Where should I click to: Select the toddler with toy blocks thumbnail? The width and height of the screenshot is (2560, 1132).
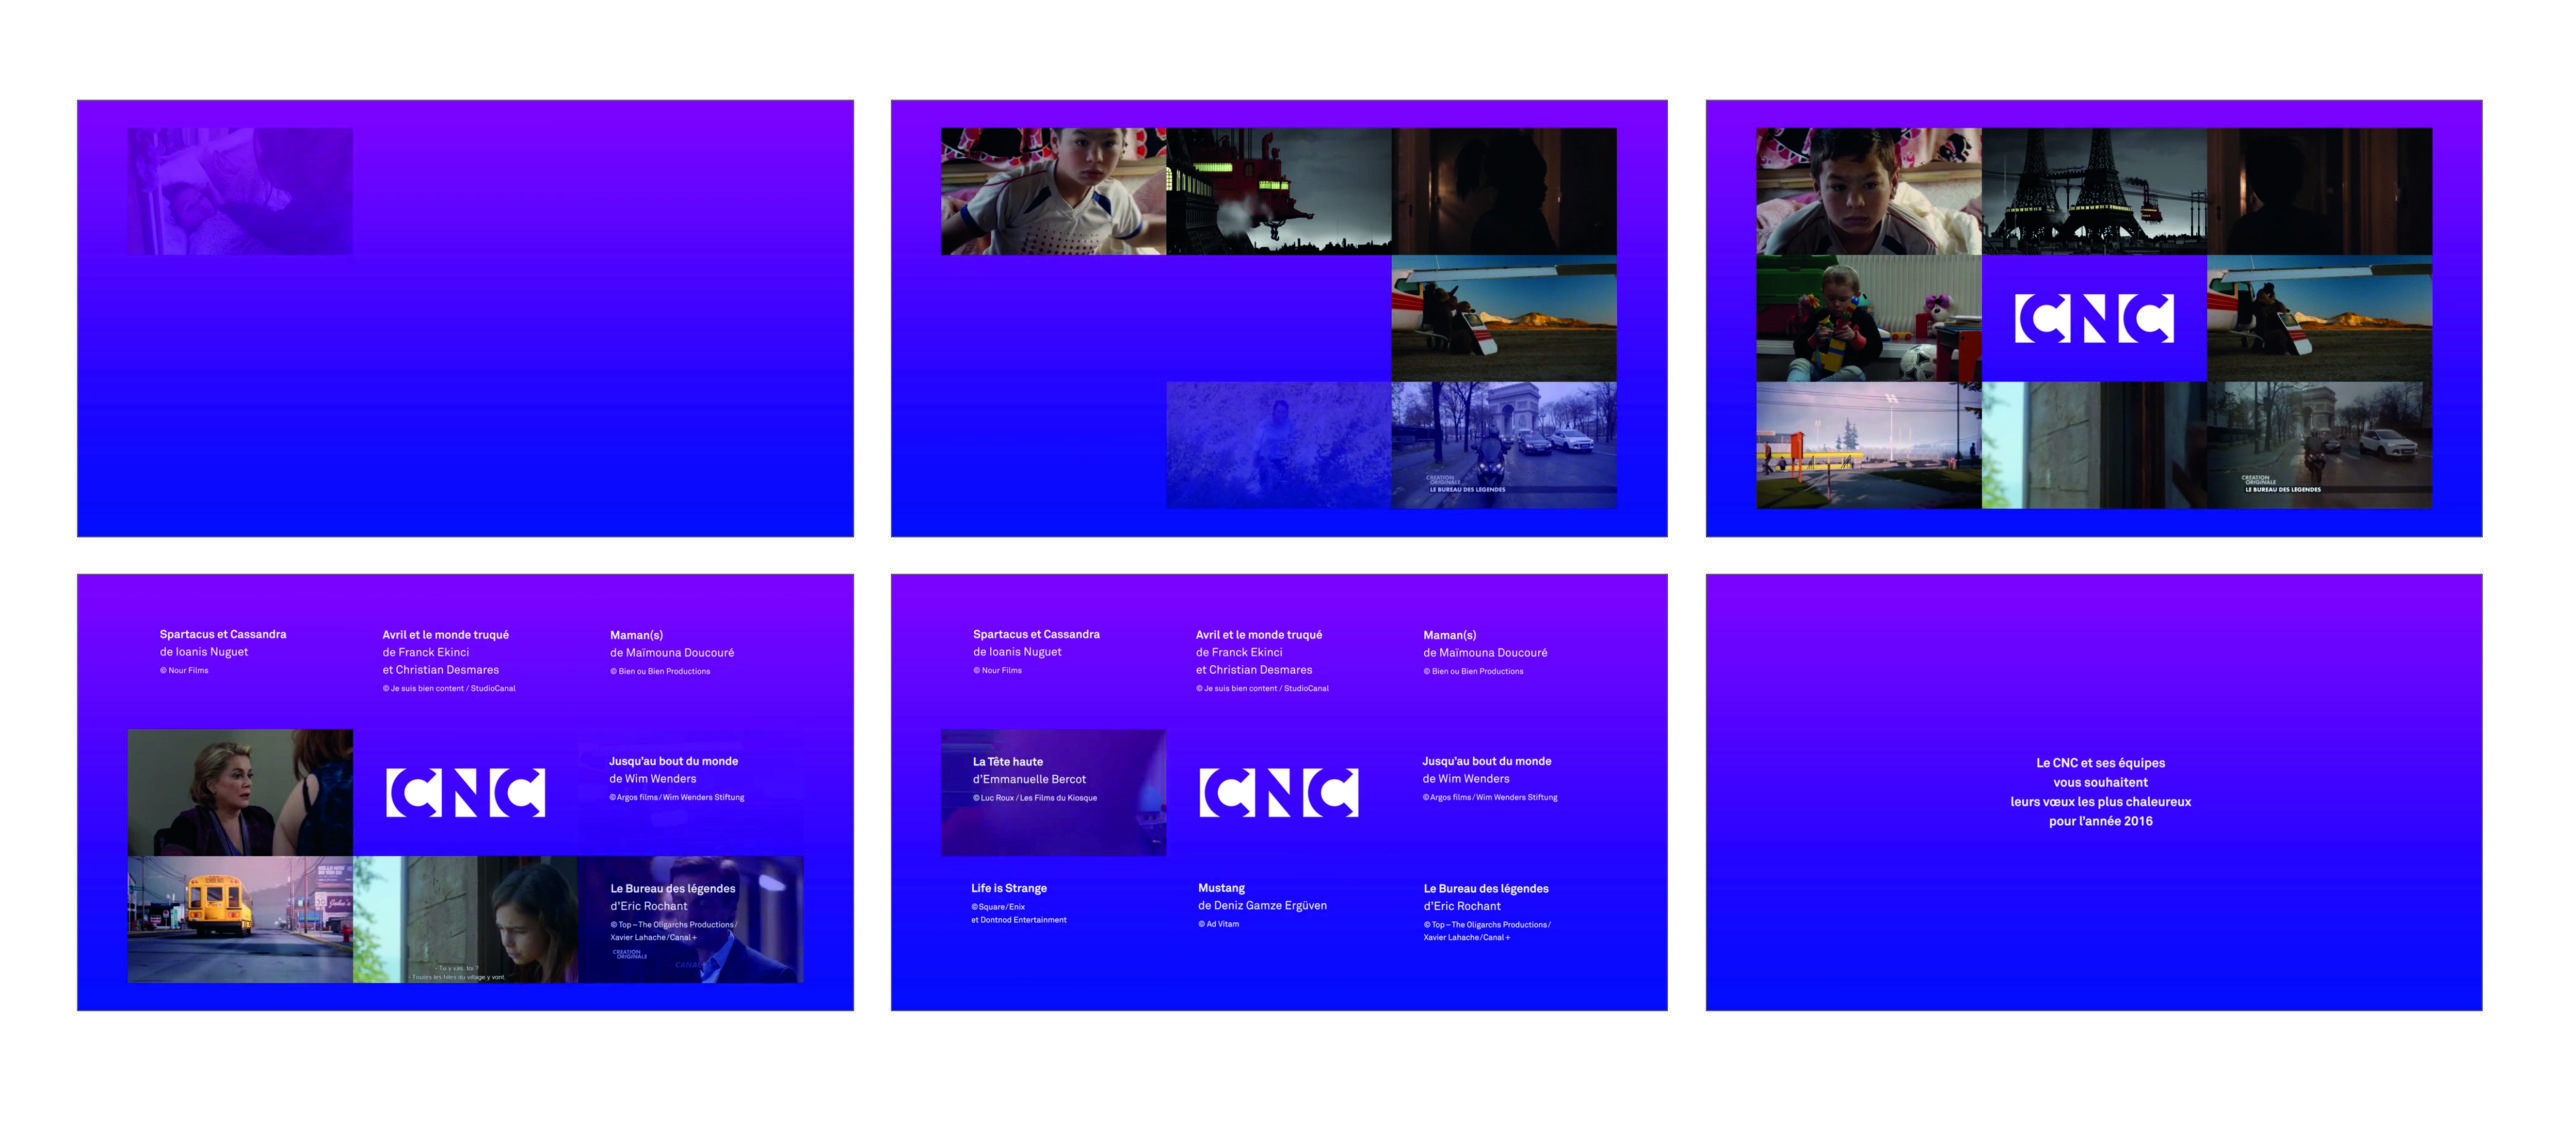coord(1868,318)
